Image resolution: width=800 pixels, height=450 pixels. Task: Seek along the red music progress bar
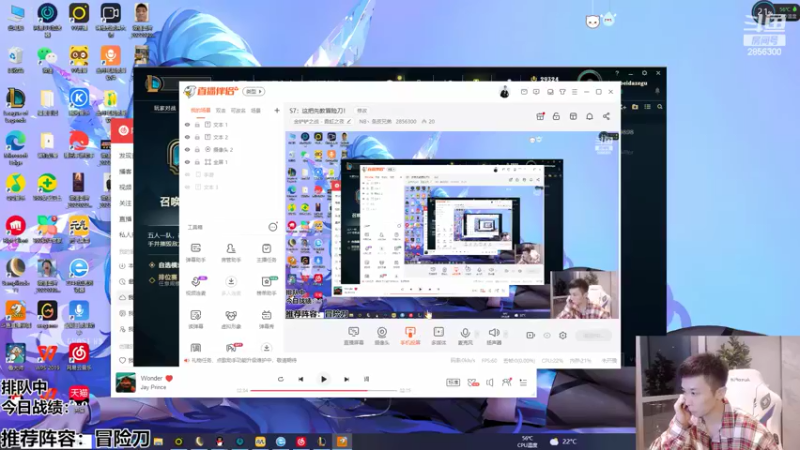tap(323, 390)
